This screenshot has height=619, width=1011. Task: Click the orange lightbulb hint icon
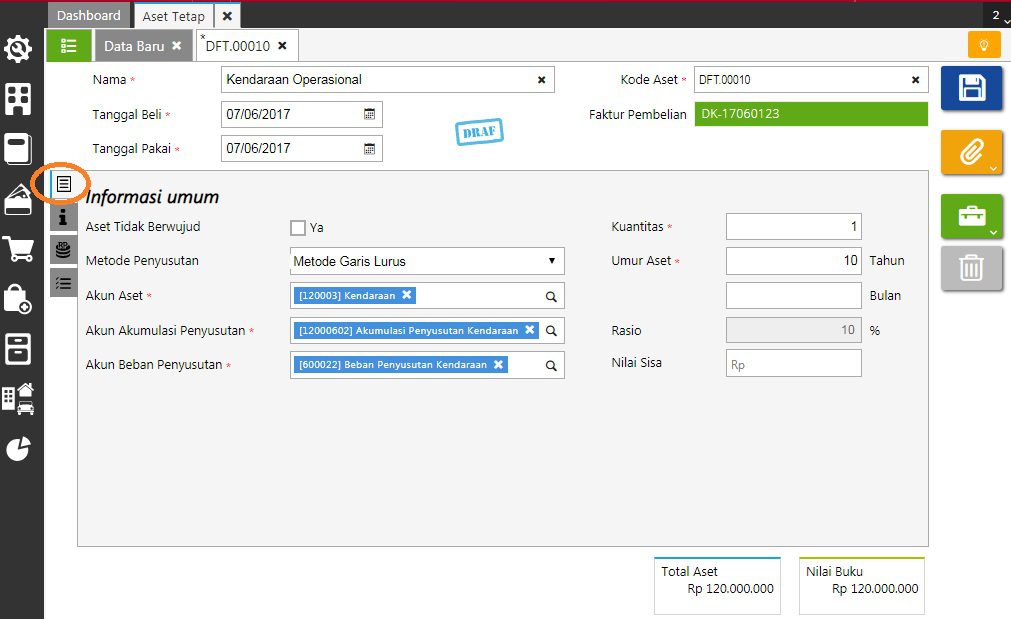pos(983,45)
